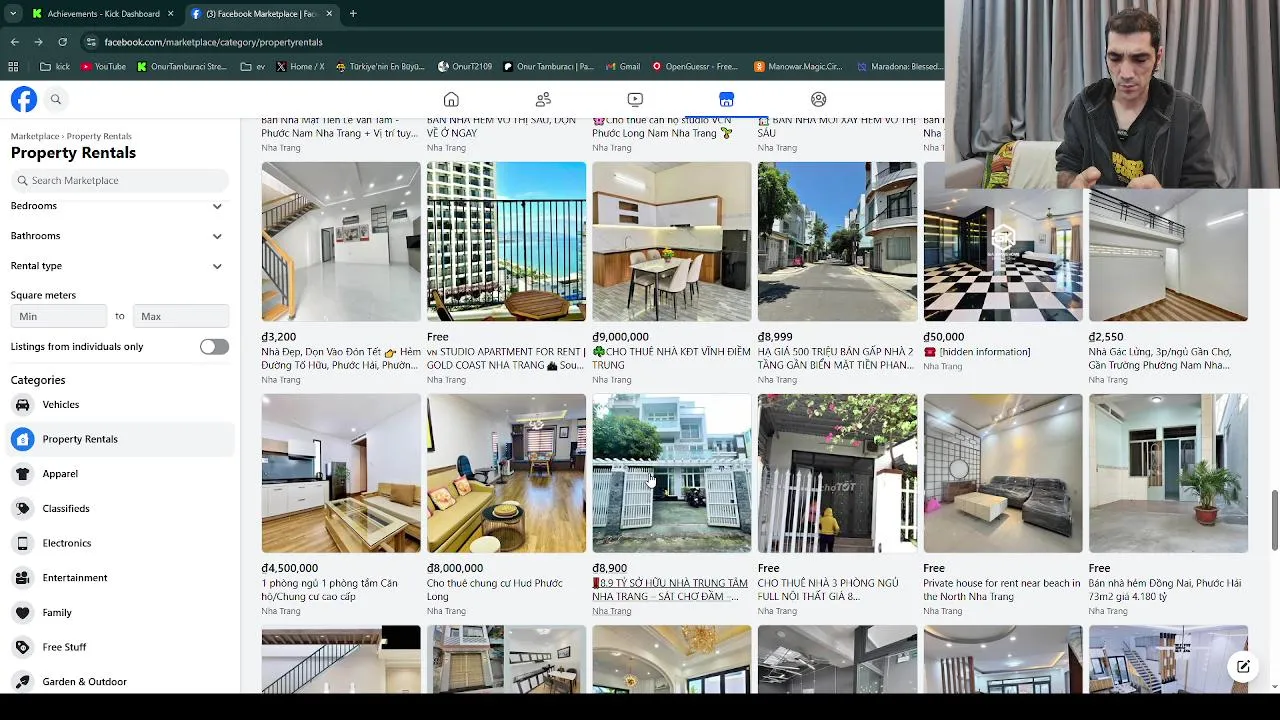The image size is (1280, 720).
Task: Open the Video/Watch icon in top navigation
Action: [x=635, y=99]
